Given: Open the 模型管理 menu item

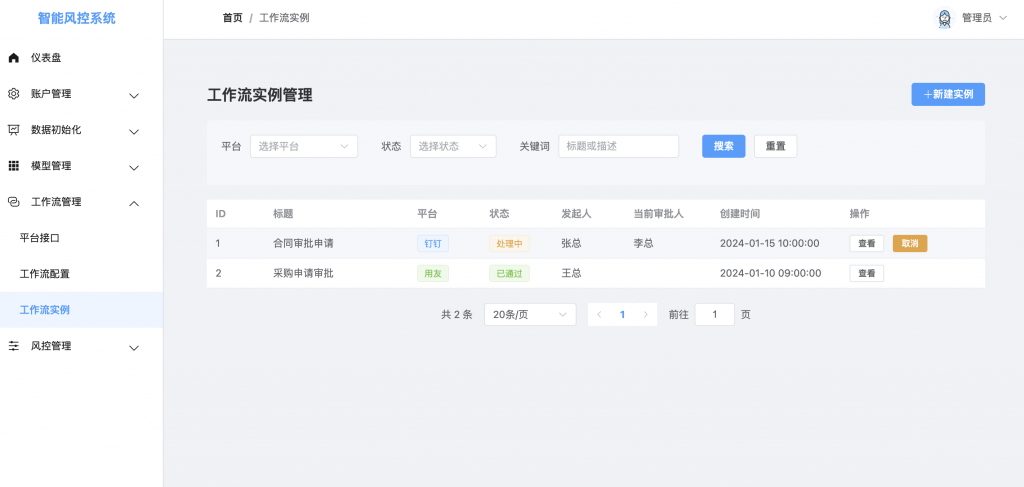Looking at the screenshot, I should pos(81,166).
